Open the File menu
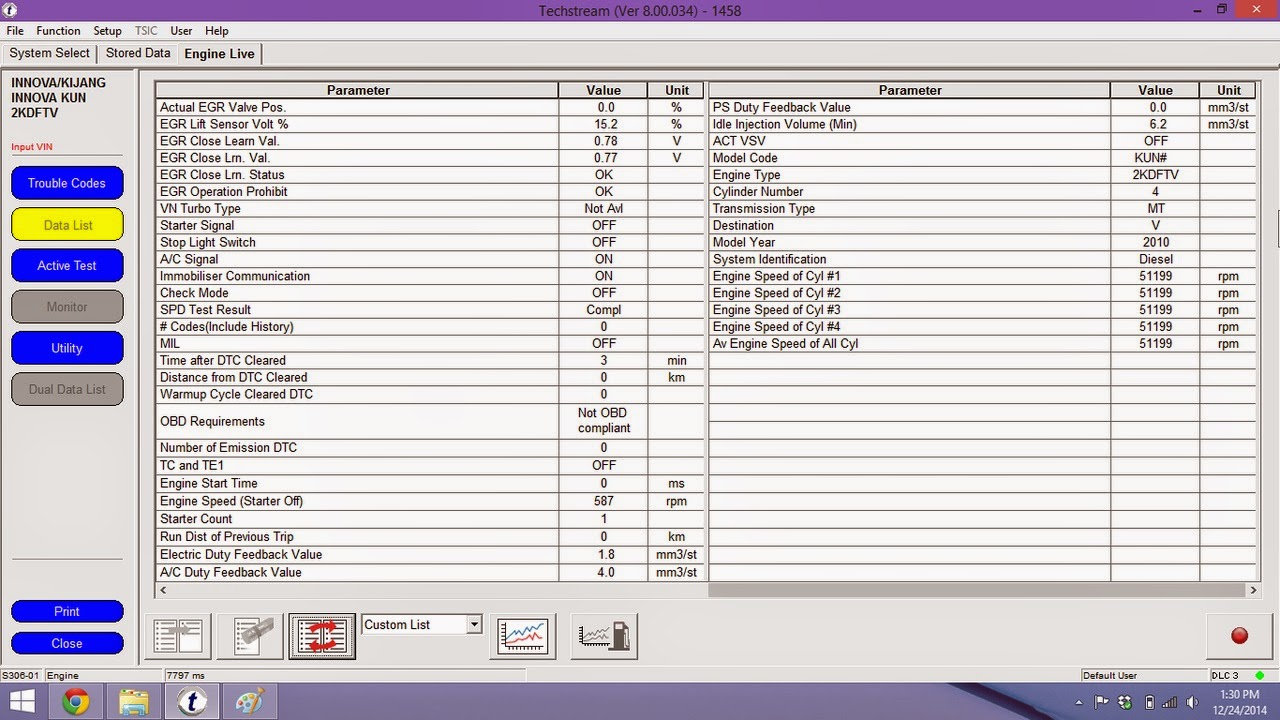The image size is (1280, 720). tap(15, 31)
